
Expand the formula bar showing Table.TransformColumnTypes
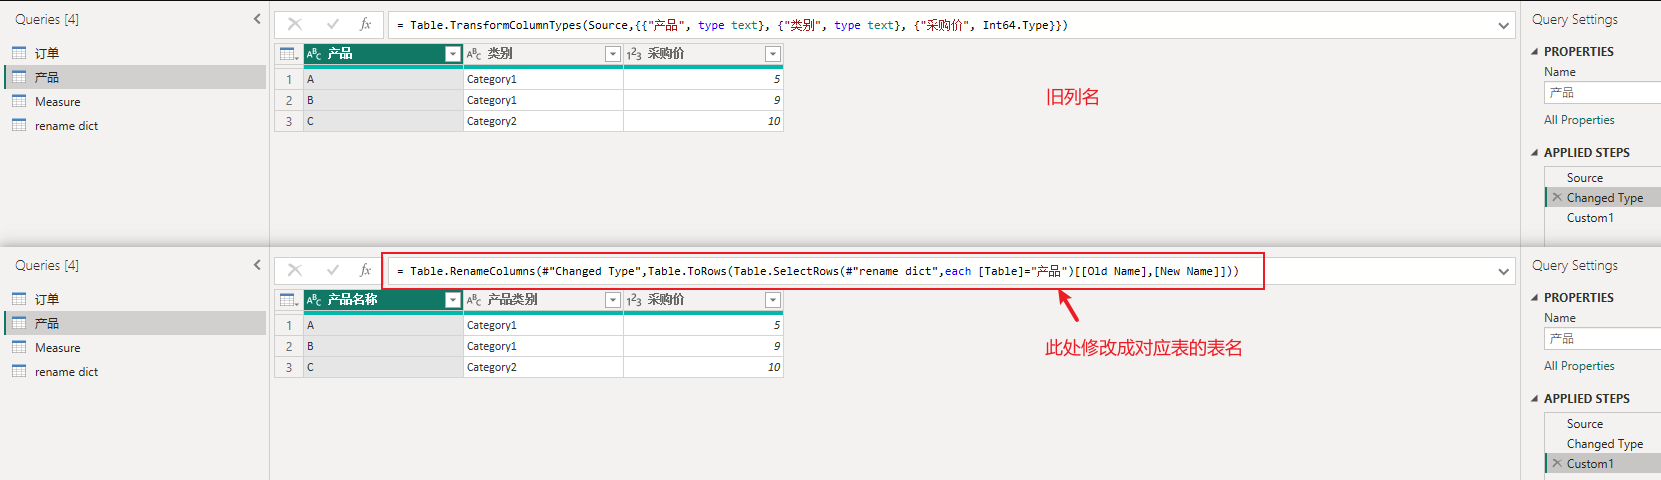point(1503,26)
